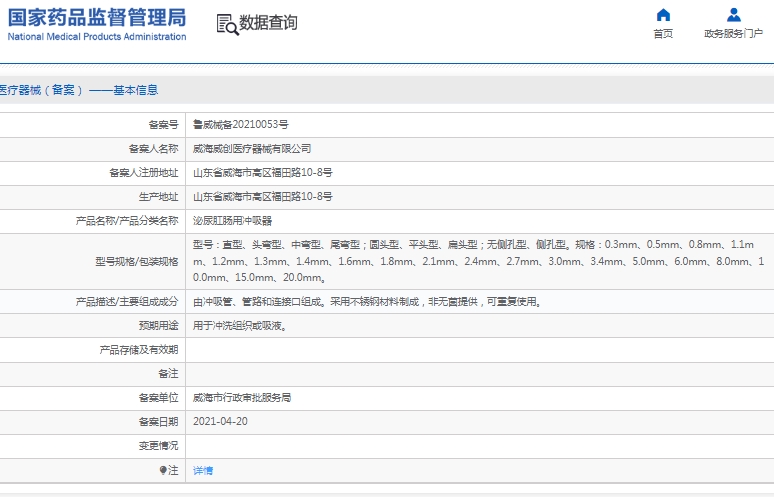Viewport: 774px width, 497px height.
Task: Click the 数据查询 magnifier document icon
Action: pos(228,24)
